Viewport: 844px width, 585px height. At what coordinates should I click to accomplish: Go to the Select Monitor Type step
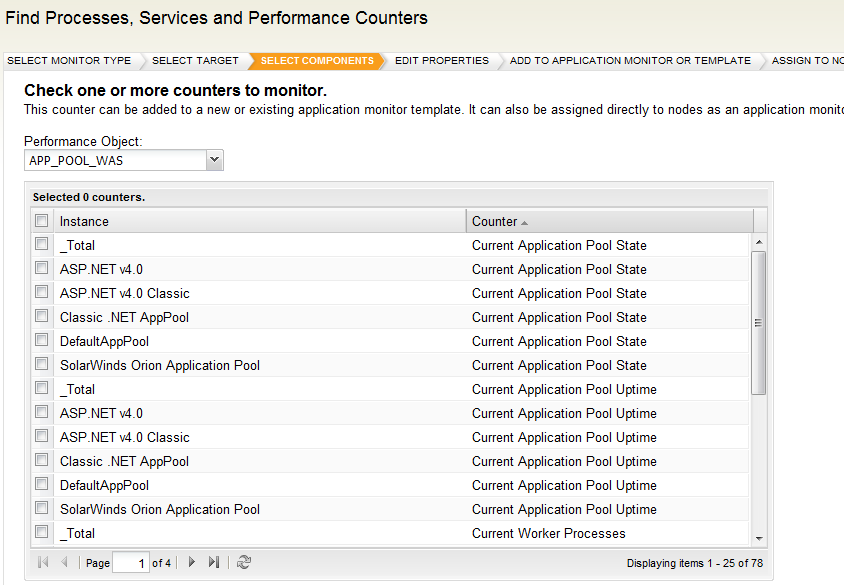pos(69,61)
